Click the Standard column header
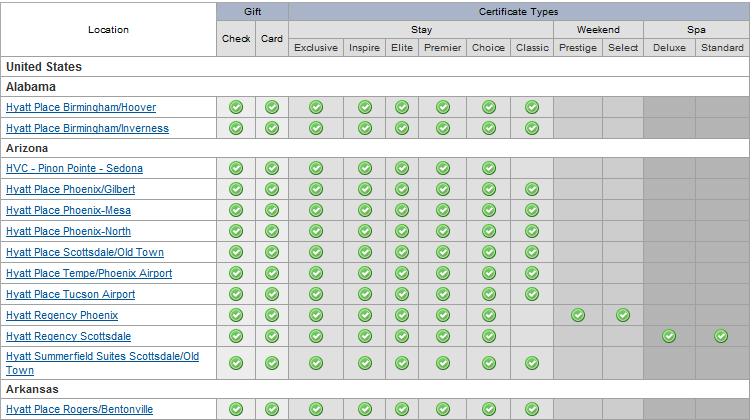This screenshot has width=753, height=420. 722,48
